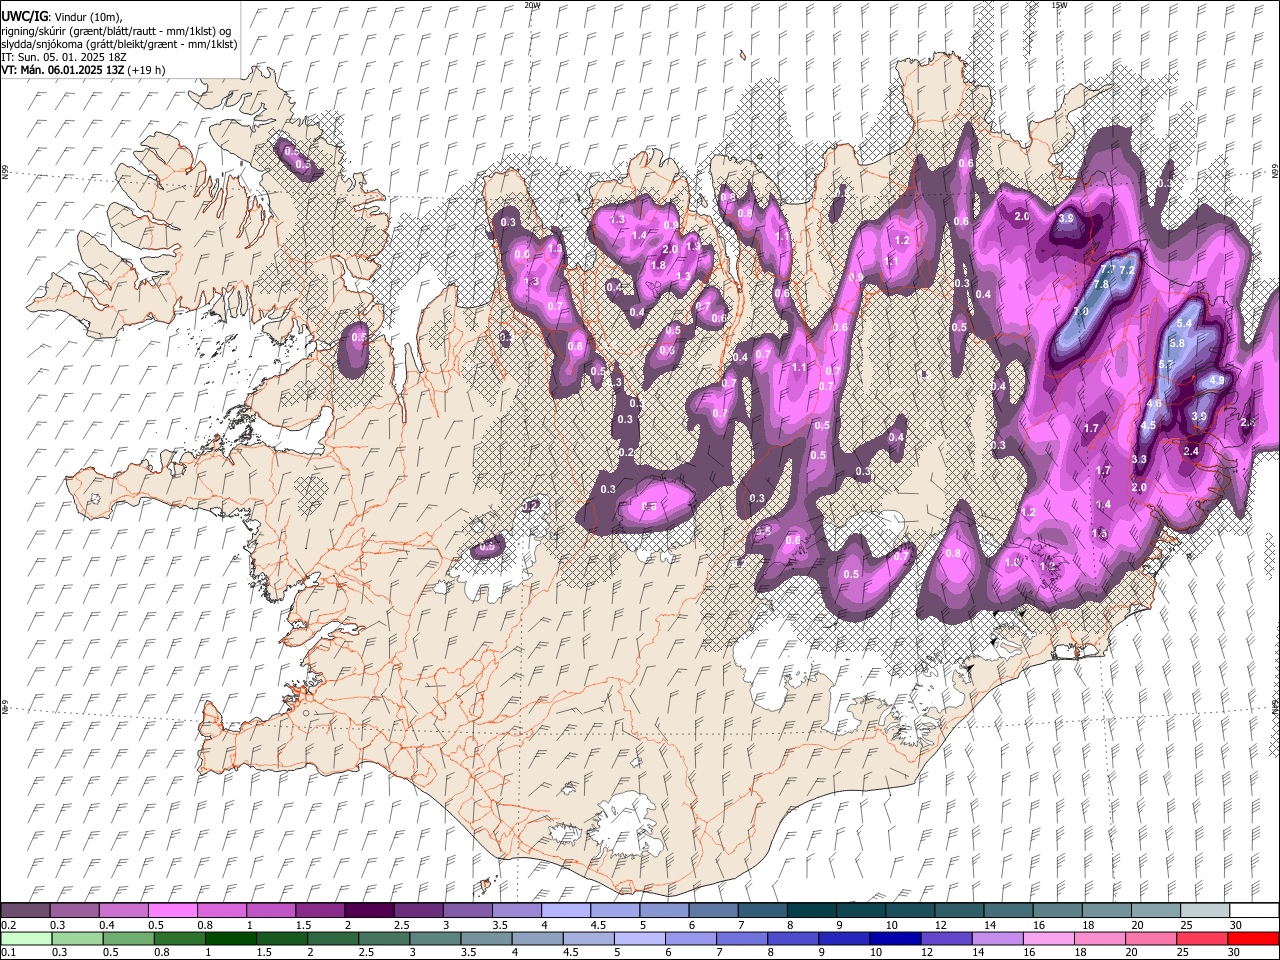The height and width of the screenshot is (960, 1280).
Task: Click the '20W' longitude label
Action: pyautogui.click(x=532, y=5)
